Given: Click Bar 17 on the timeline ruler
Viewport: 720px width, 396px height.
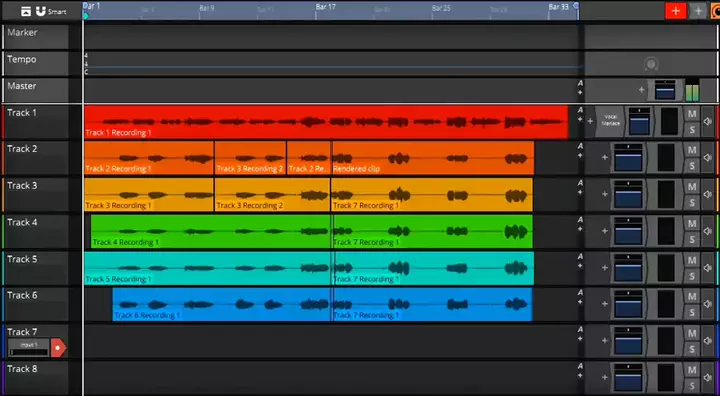Looking at the screenshot, I should [326, 7].
